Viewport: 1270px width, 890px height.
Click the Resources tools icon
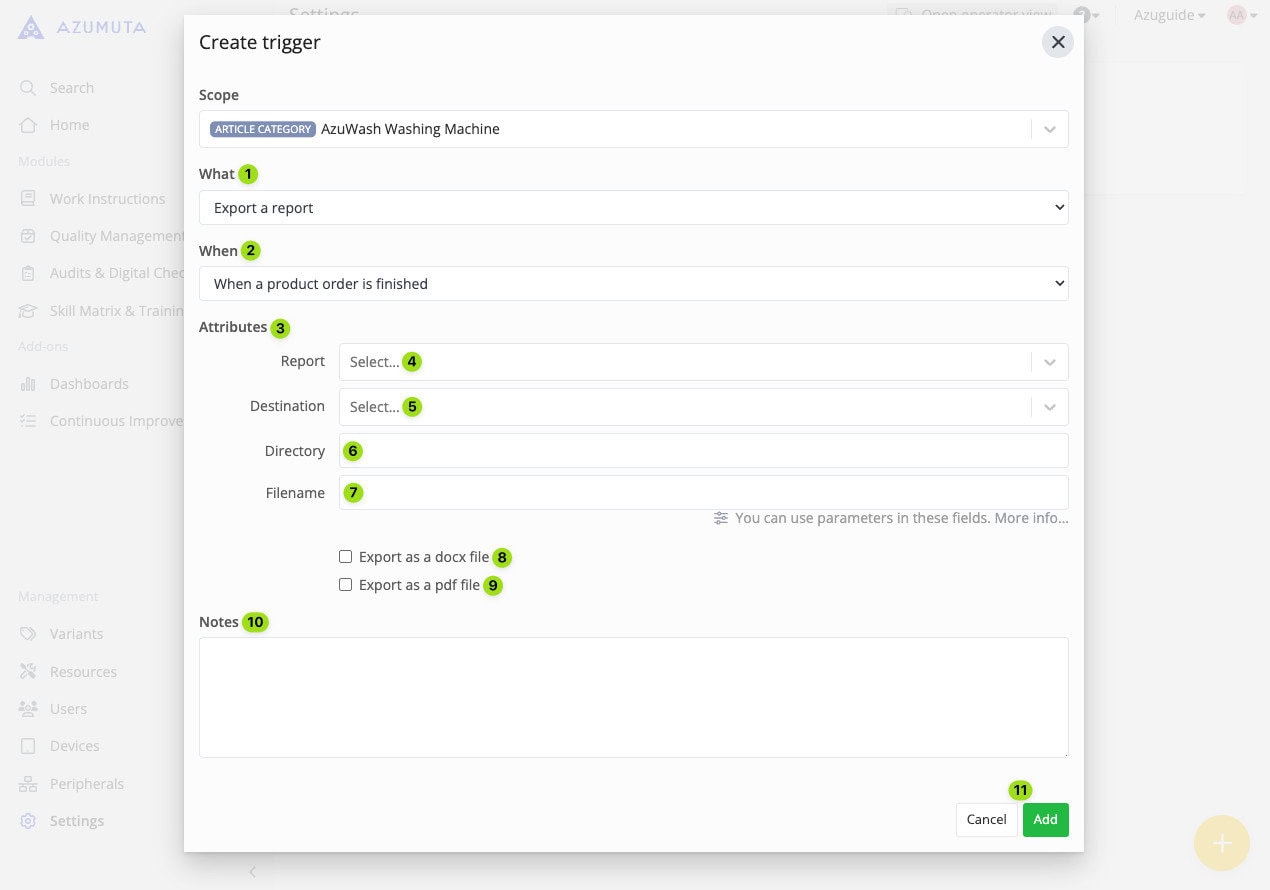(x=28, y=672)
